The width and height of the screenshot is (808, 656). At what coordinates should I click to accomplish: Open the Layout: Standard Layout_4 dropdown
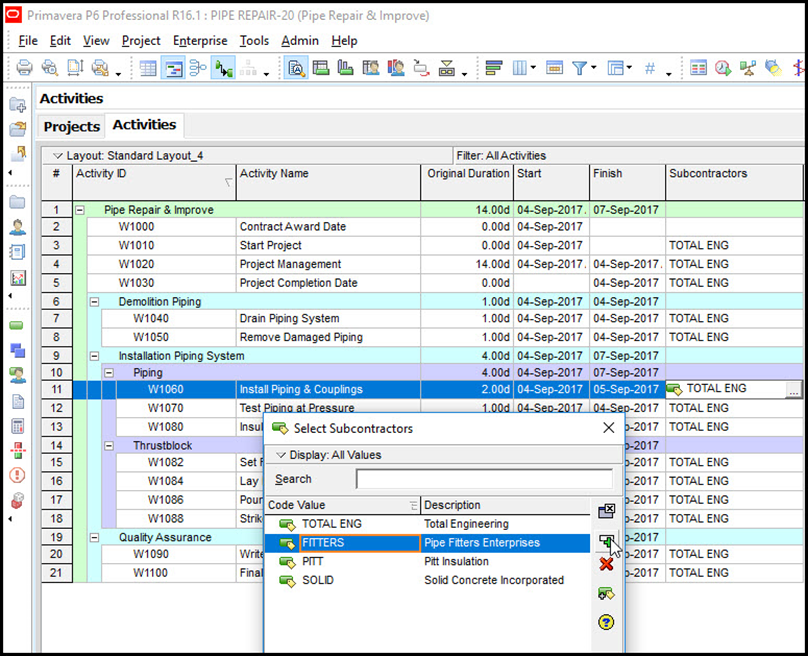pos(57,156)
